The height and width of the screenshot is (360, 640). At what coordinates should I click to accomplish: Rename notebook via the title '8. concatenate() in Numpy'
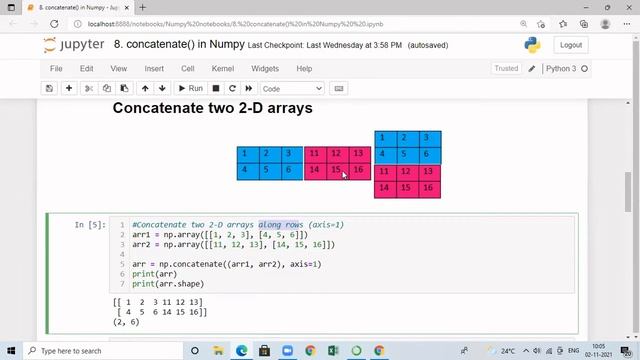coord(179,44)
